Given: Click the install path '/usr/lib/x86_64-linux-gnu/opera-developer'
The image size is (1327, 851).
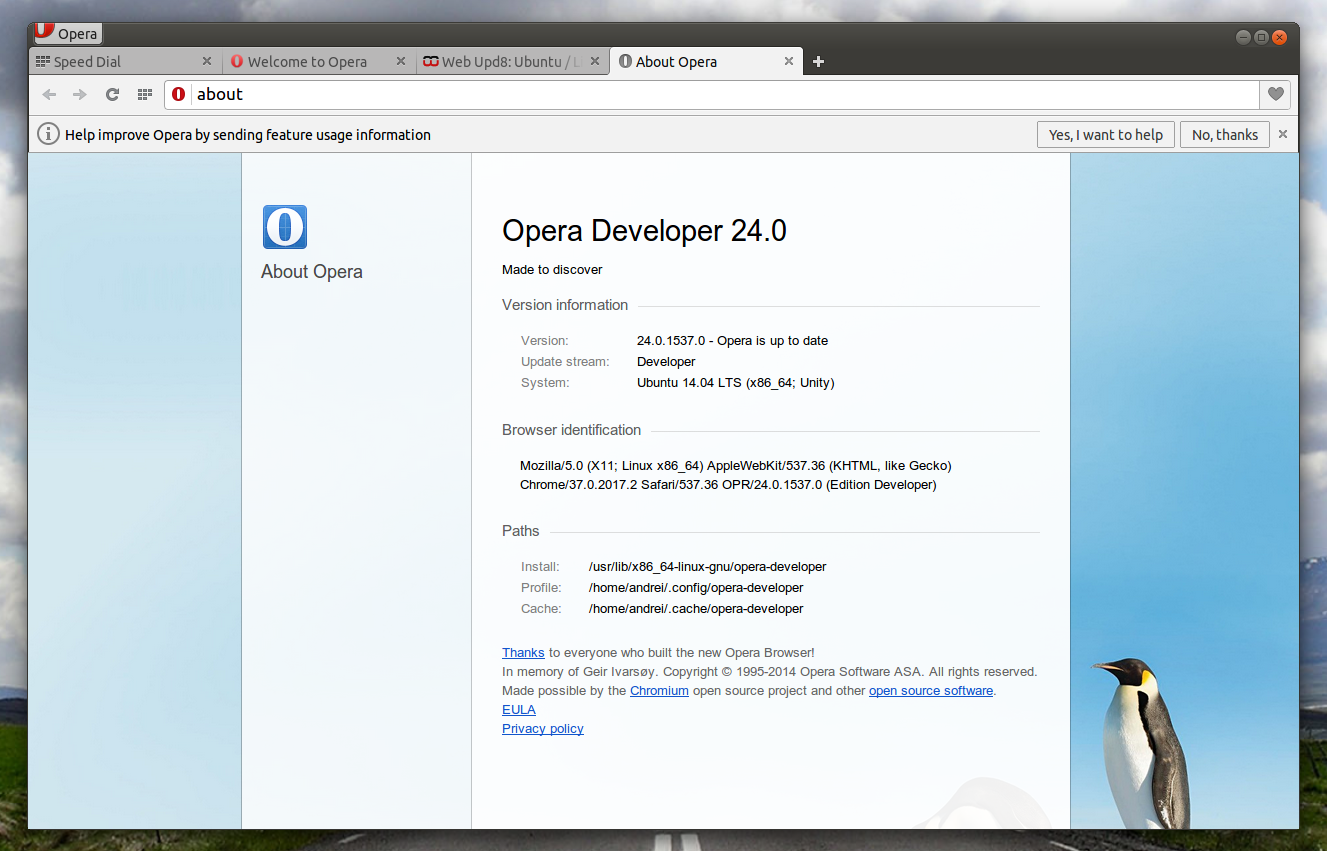Looking at the screenshot, I should (x=708, y=567).
